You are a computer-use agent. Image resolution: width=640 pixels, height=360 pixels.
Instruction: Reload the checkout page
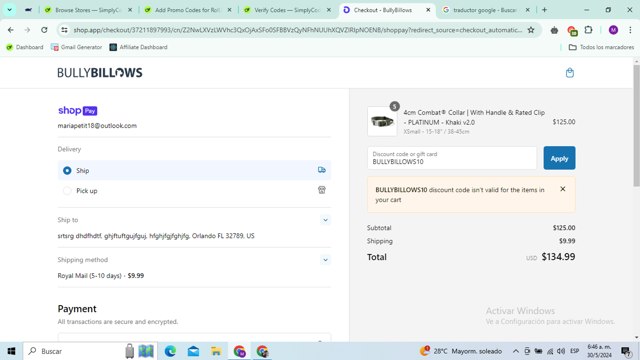tap(44, 30)
